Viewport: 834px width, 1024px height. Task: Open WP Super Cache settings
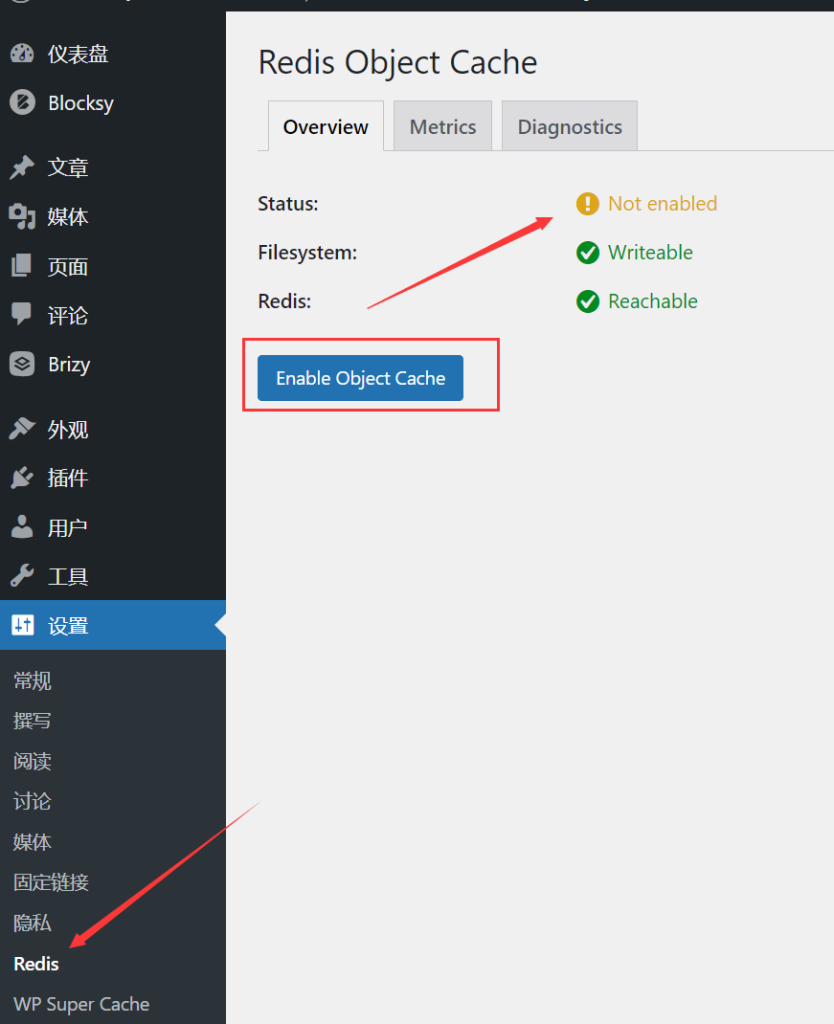click(x=81, y=1004)
